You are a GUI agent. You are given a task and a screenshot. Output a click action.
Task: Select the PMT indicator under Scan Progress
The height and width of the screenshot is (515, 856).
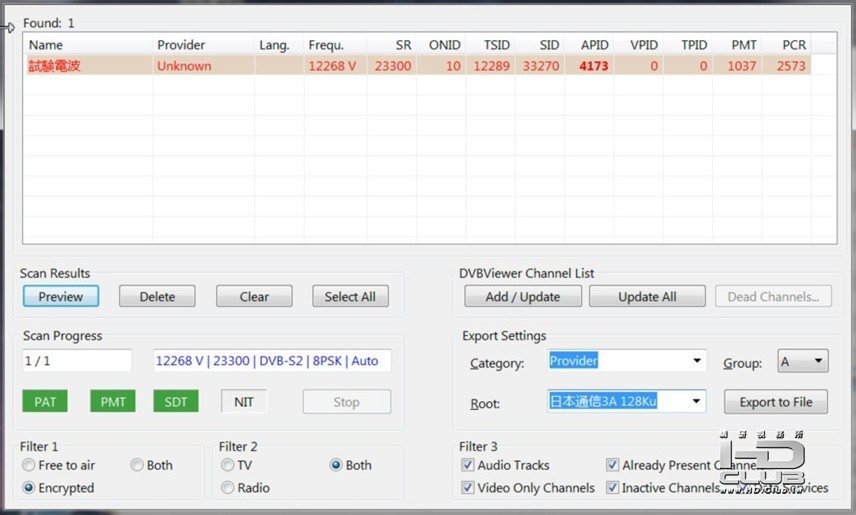[113, 401]
